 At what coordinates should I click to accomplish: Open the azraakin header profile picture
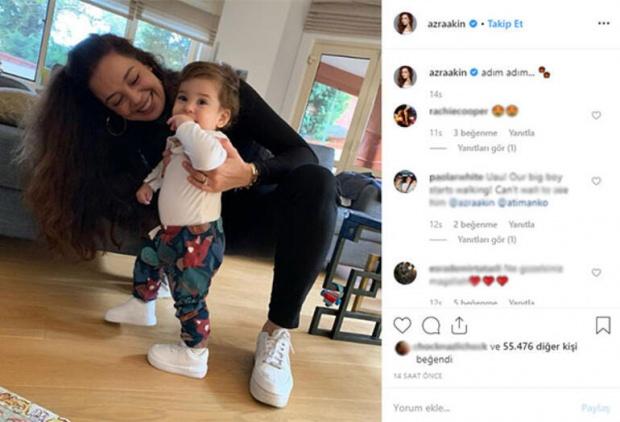coord(405,23)
